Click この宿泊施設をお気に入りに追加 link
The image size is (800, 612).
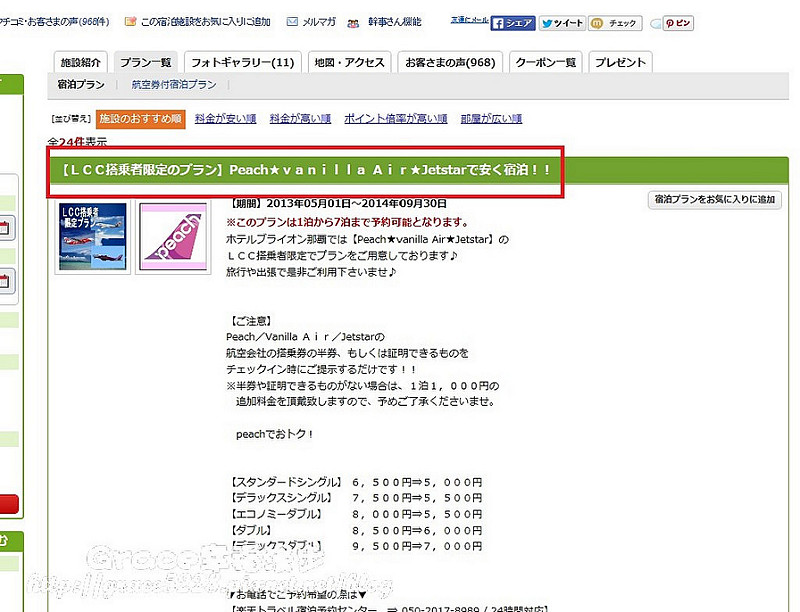[x=206, y=22]
